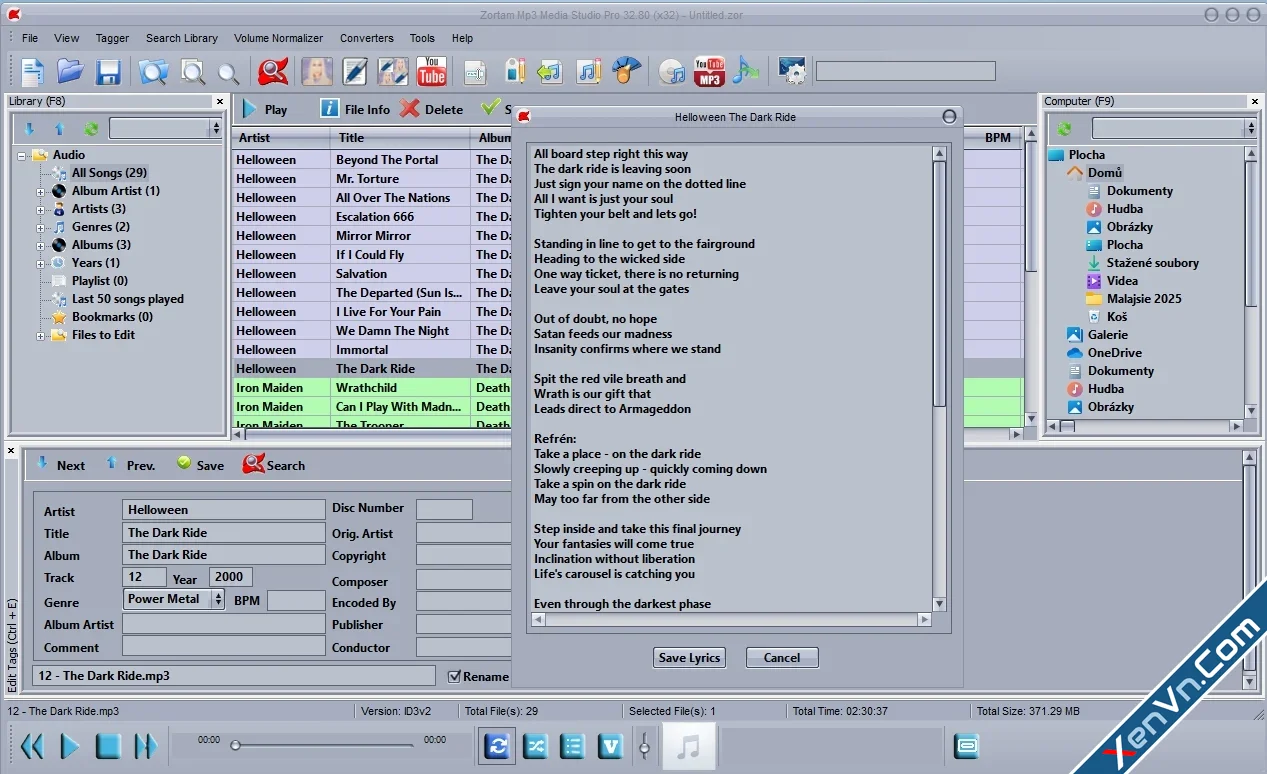Open the Genre Power Metal dropdown

pyautogui.click(x=217, y=599)
